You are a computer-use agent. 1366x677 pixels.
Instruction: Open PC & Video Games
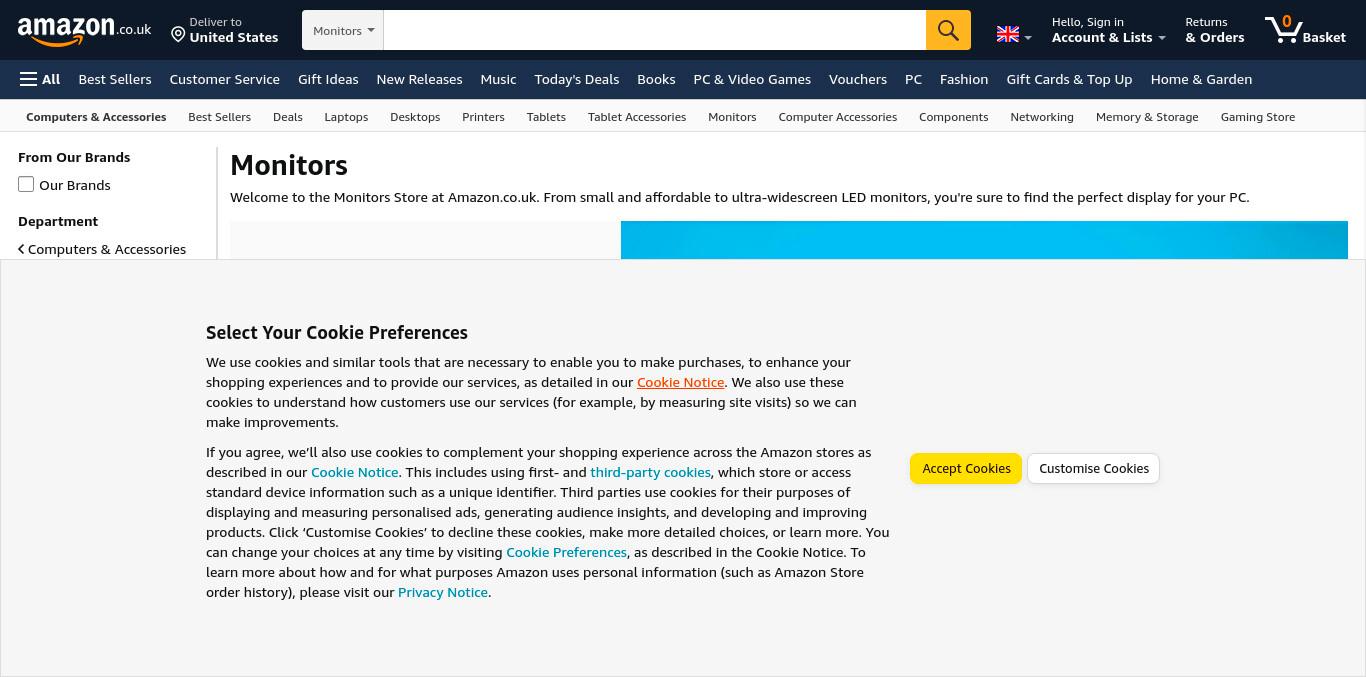click(x=752, y=79)
